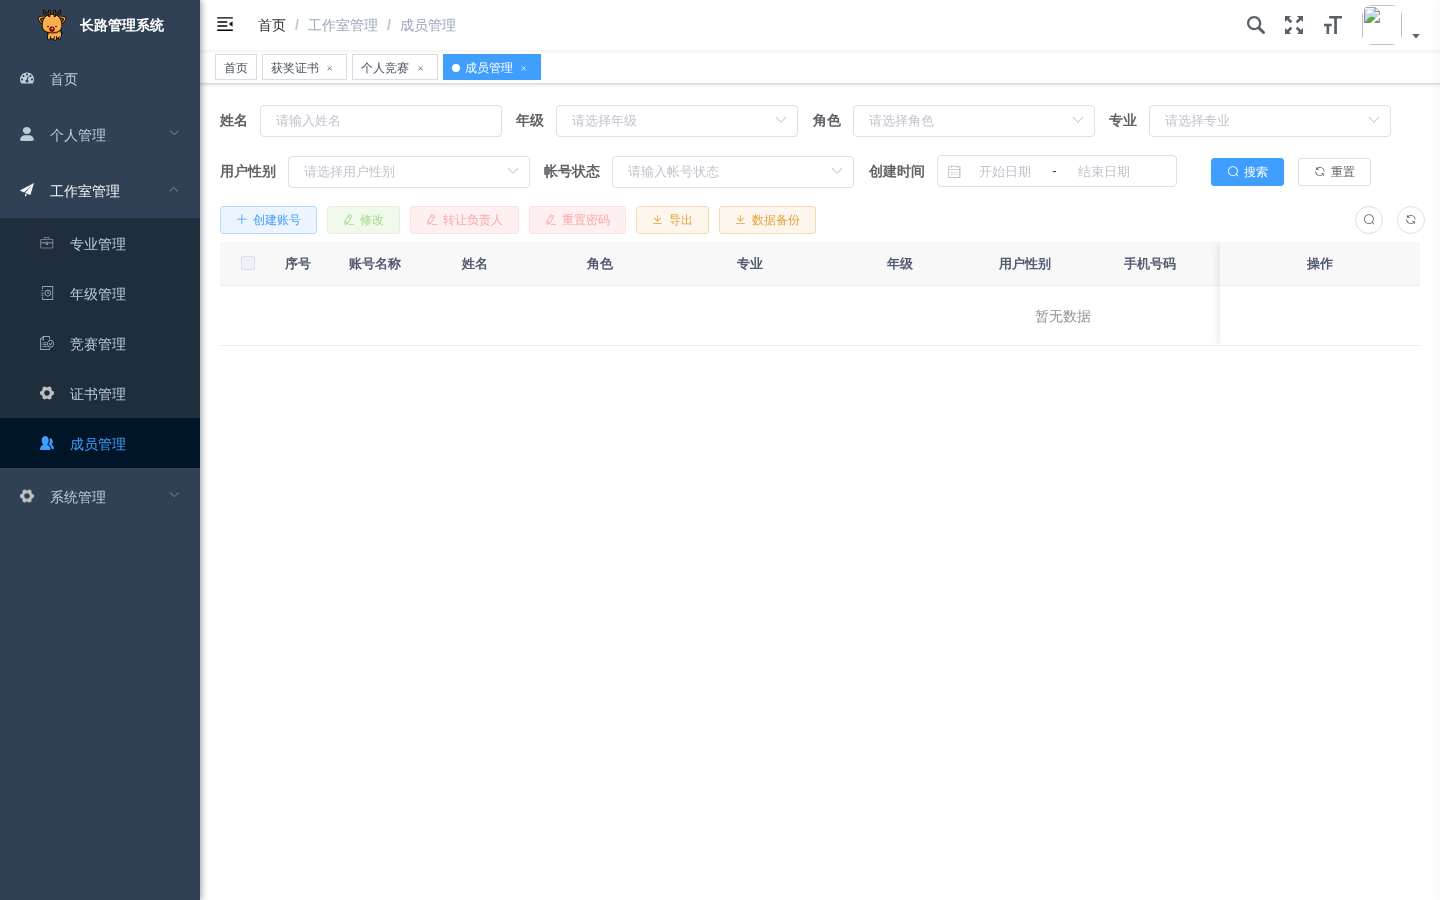The height and width of the screenshot is (900, 1440).
Task: Collapse sidebar with hamburger toggle icon
Action: (x=225, y=24)
